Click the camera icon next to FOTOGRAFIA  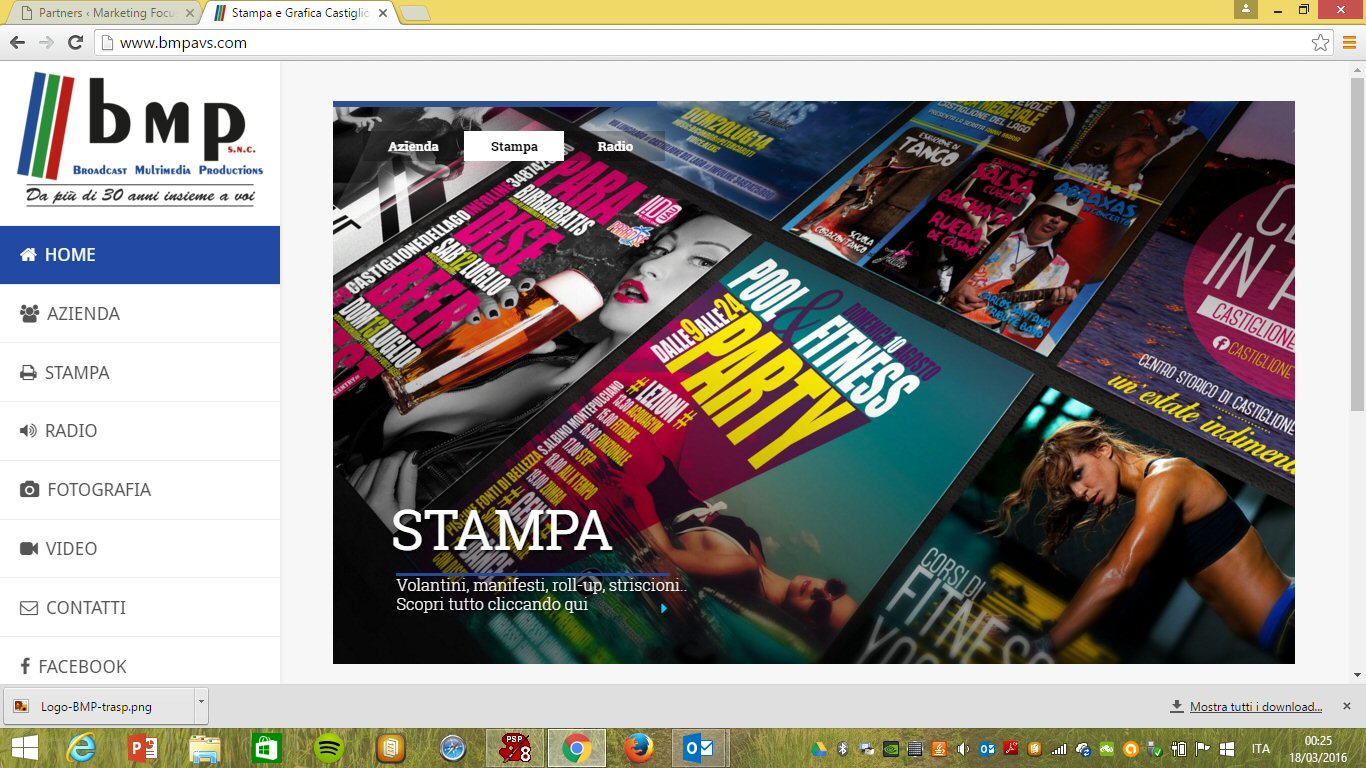pos(29,490)
